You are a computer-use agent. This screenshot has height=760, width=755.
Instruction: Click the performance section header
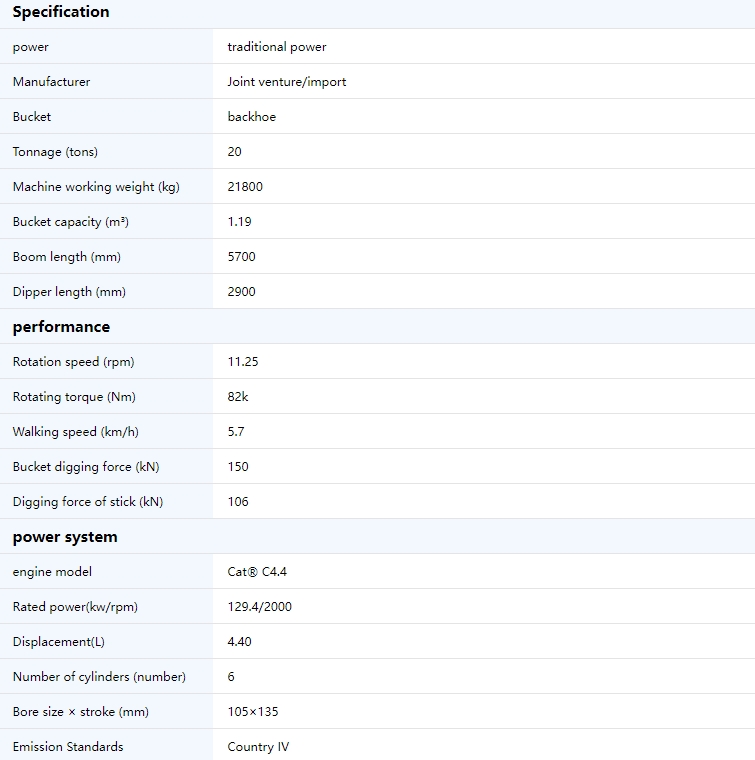pyautogui.click(x=61, y=327)
